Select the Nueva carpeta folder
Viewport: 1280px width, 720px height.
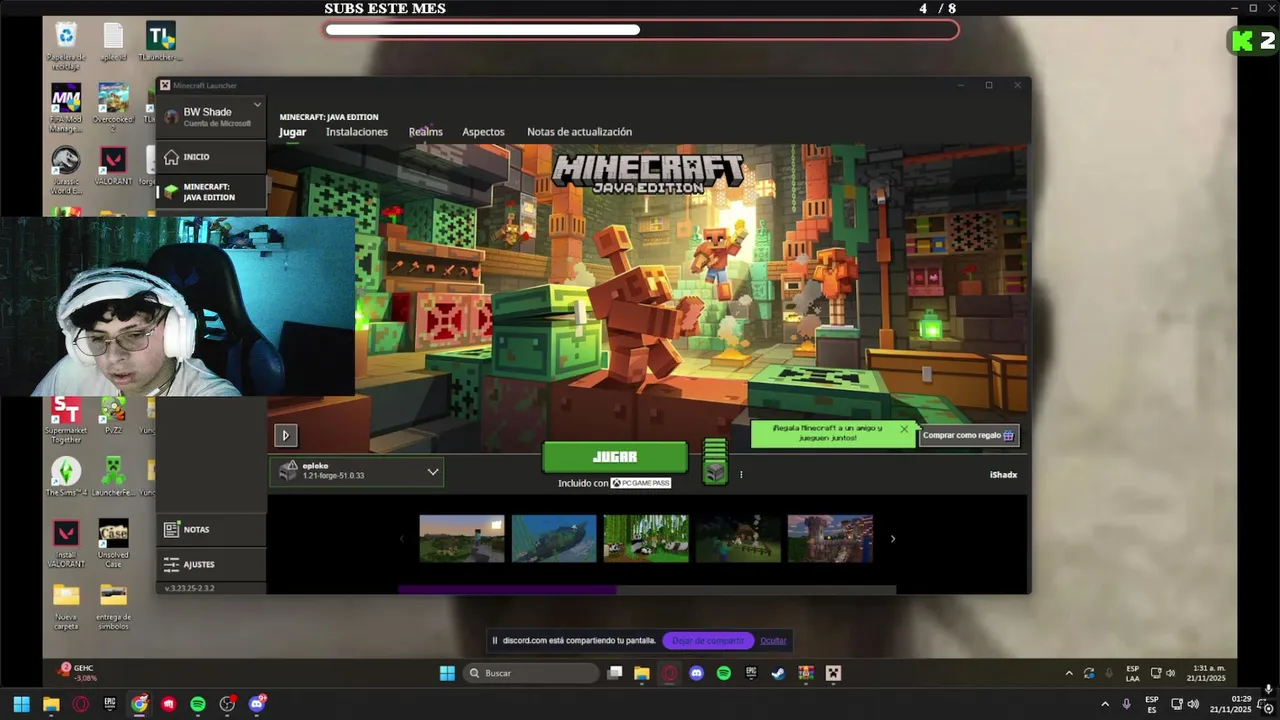coord(66,607)
